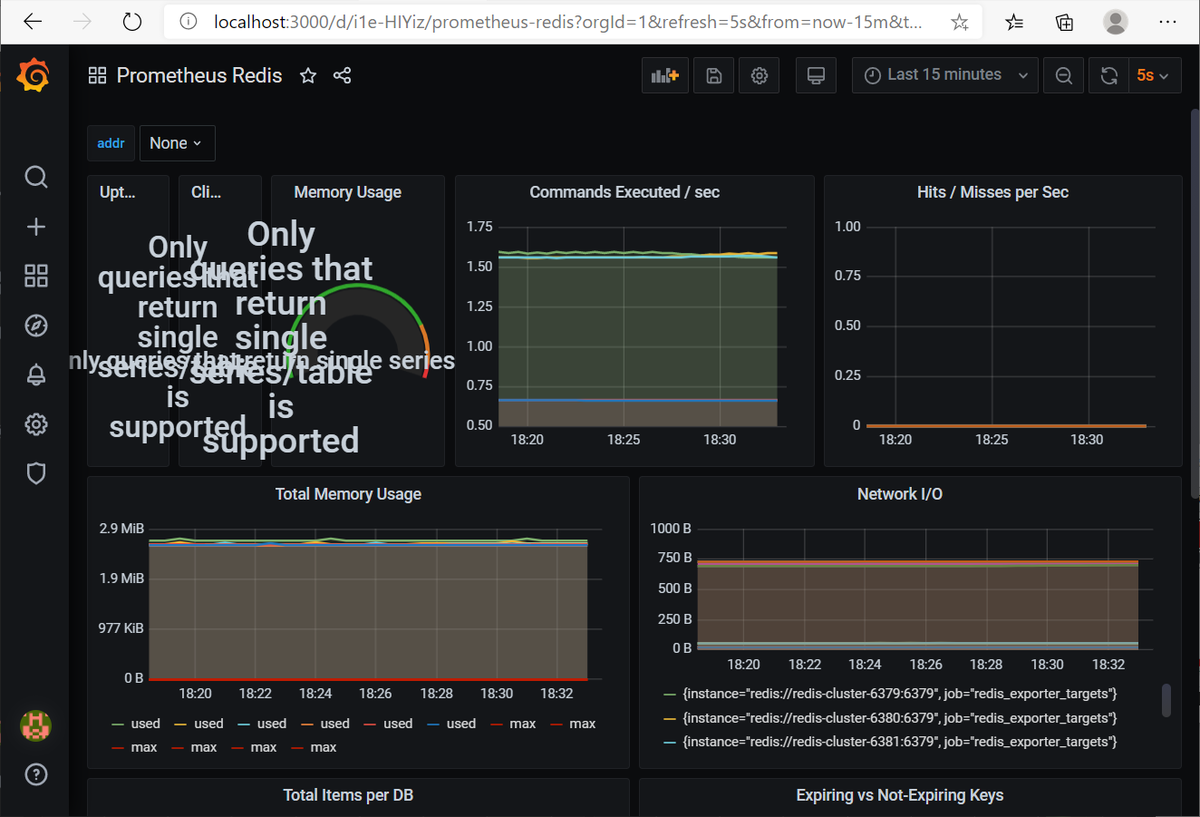Refresh the dashboard now
Screen dimensions: 1200x817
coord(1108,75)
